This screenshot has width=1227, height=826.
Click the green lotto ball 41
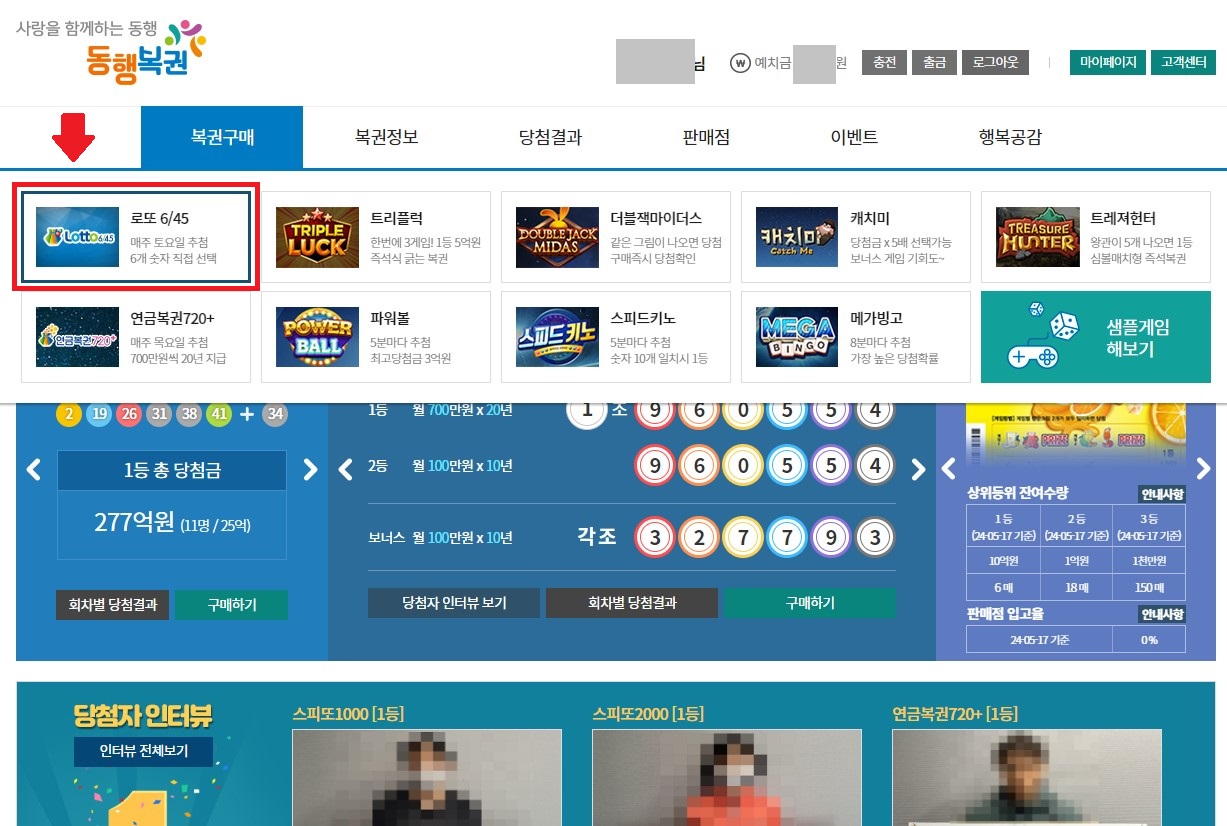(218, 414)
